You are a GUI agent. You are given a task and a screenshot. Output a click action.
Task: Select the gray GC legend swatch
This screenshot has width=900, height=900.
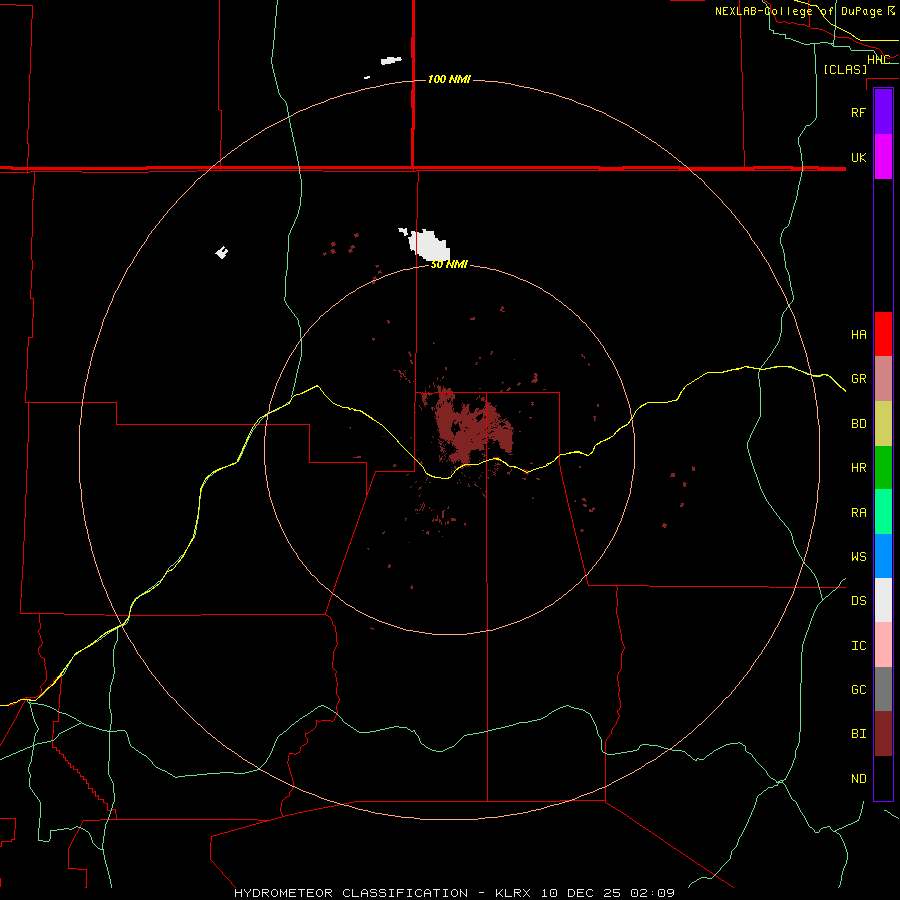click(x=883, y=689)
